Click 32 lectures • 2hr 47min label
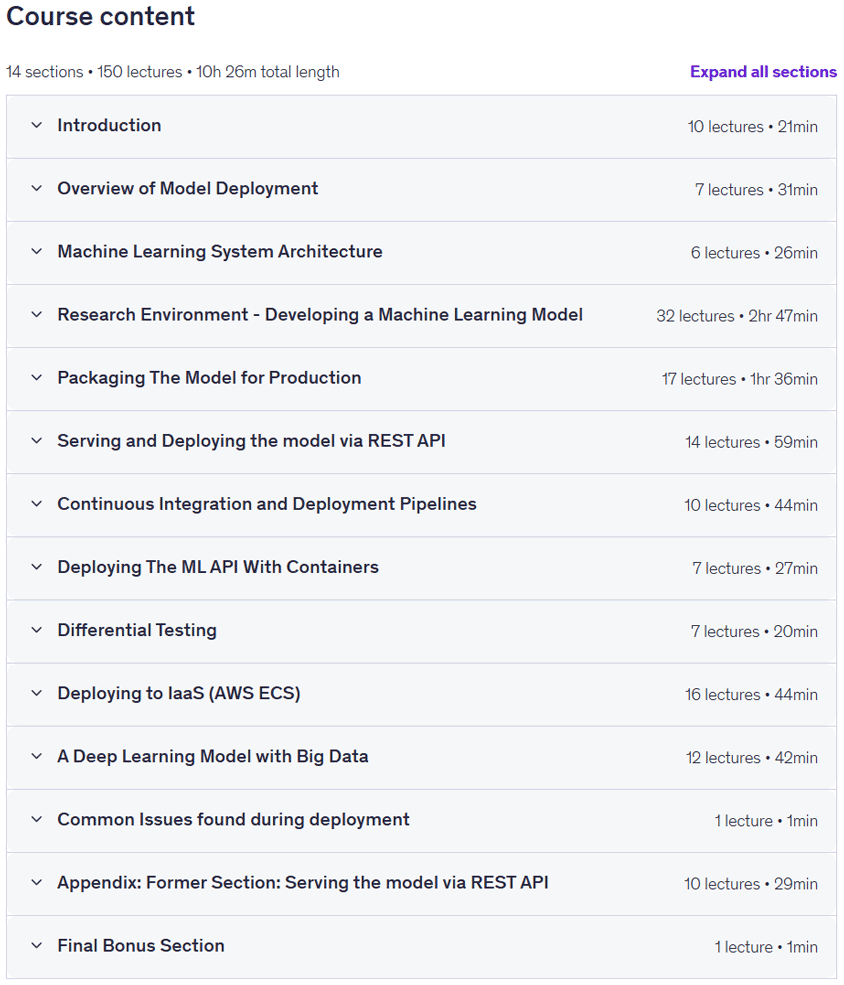This screenshot has width=844, height=985. point(737,316)
